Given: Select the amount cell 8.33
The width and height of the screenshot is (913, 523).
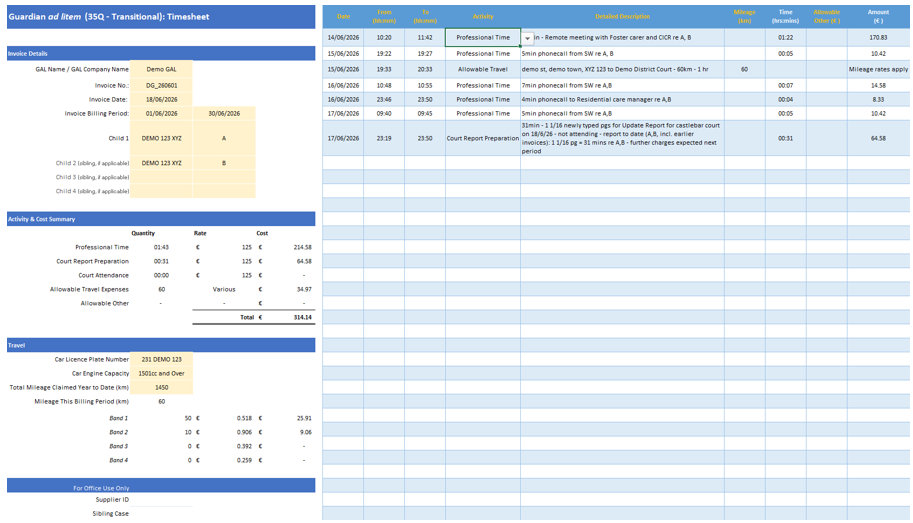Looking at the screenshot, I should [878, 100].
